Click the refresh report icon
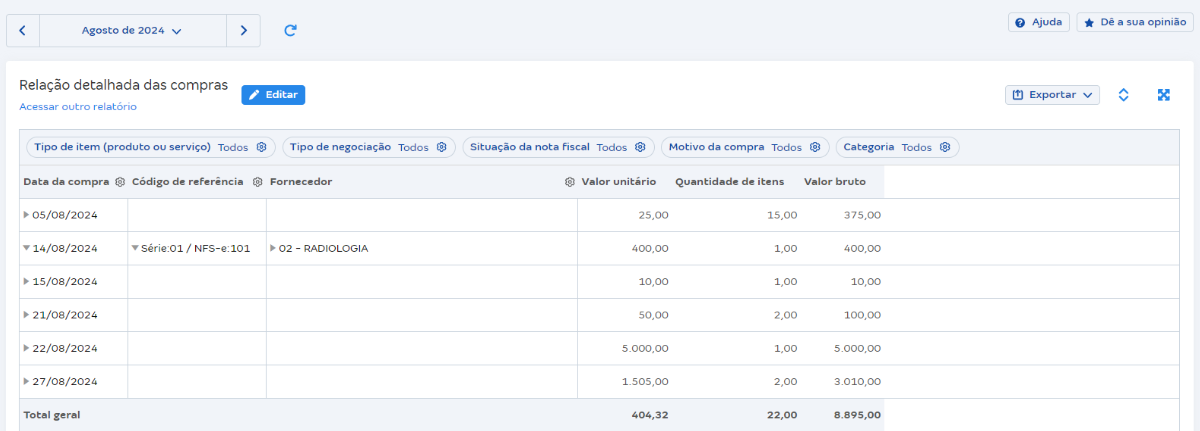1200x431 pixels. point(290,31)
